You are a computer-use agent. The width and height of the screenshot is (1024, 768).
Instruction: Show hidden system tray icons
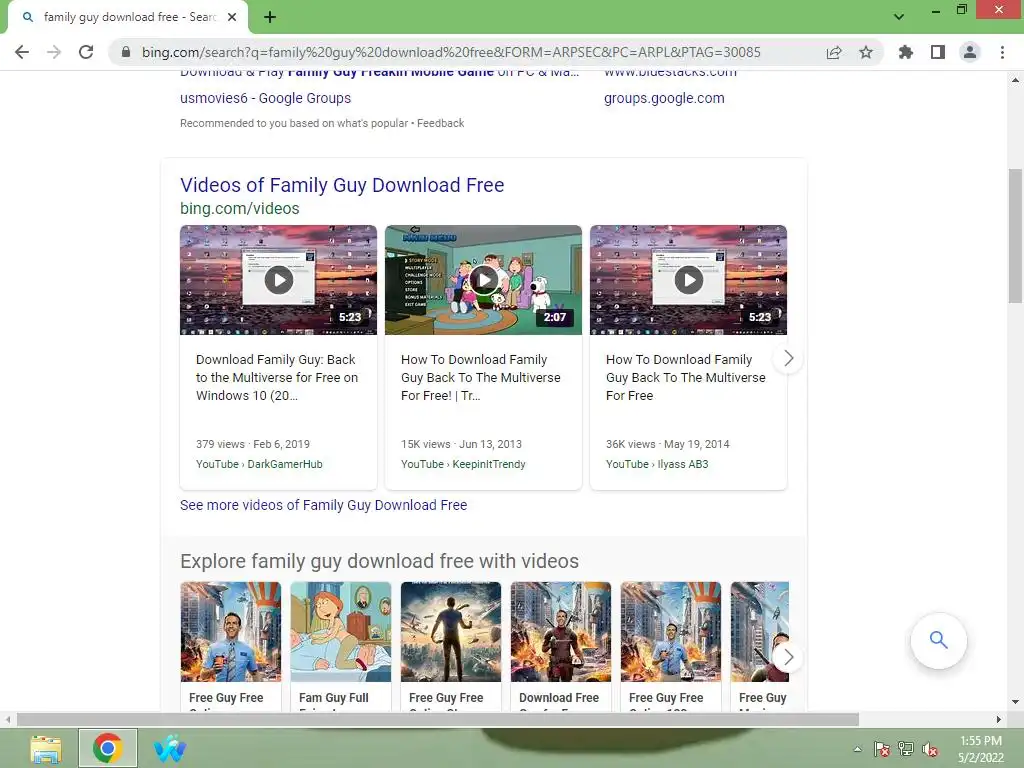(x=857, y=749)
